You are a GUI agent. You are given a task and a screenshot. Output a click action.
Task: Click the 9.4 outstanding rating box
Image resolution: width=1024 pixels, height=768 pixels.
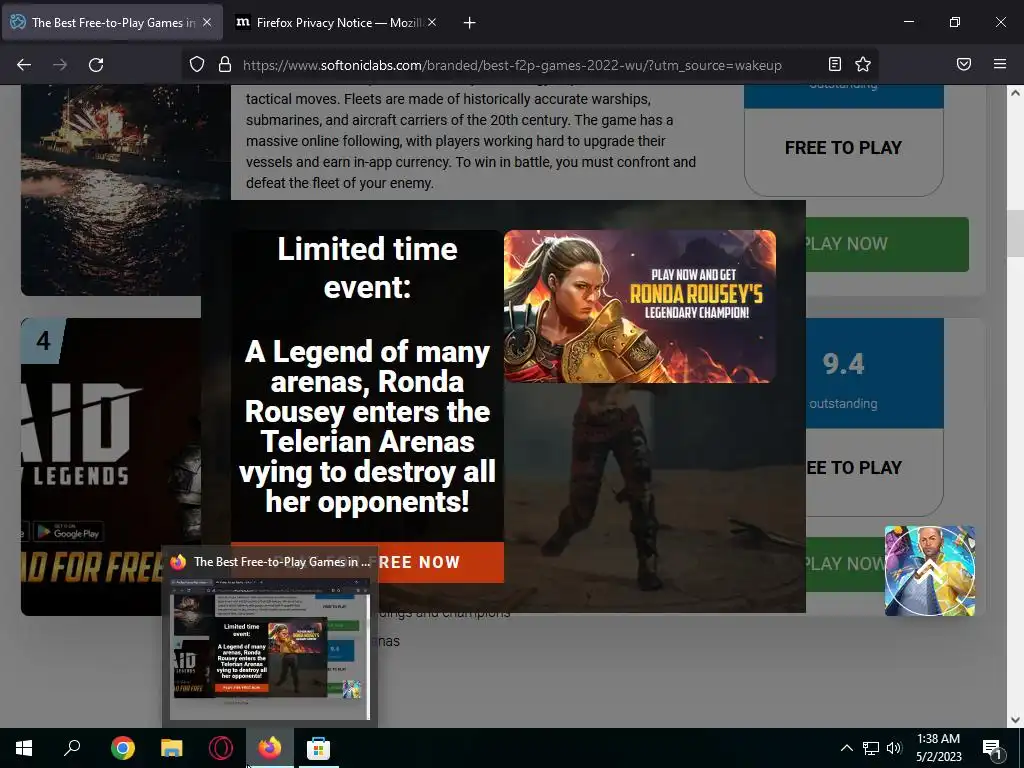[x=875, y=374]
